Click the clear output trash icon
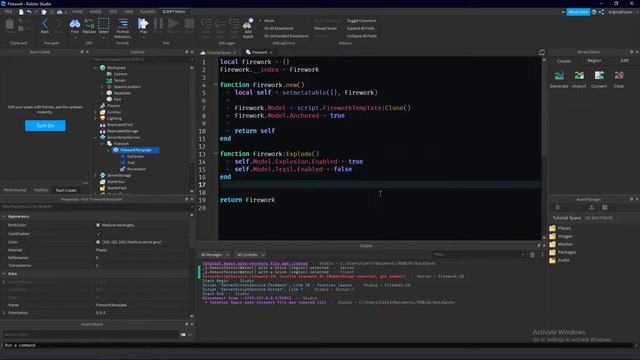 (x=532, y=255)
